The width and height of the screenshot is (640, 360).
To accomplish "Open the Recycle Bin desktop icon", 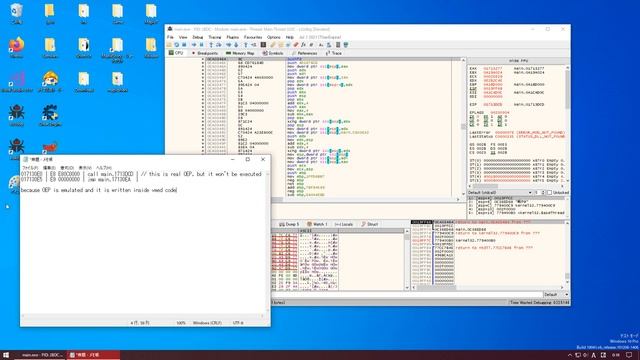I will (x=16, y=14).
